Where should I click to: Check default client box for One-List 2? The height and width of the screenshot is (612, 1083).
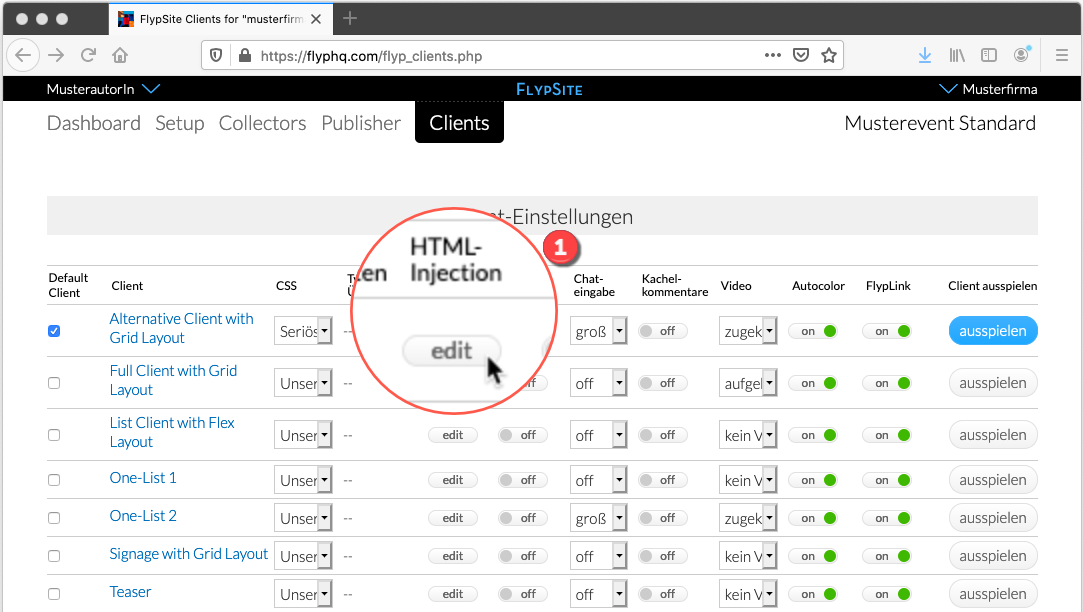pyautogui.click(x=54, y=518)
